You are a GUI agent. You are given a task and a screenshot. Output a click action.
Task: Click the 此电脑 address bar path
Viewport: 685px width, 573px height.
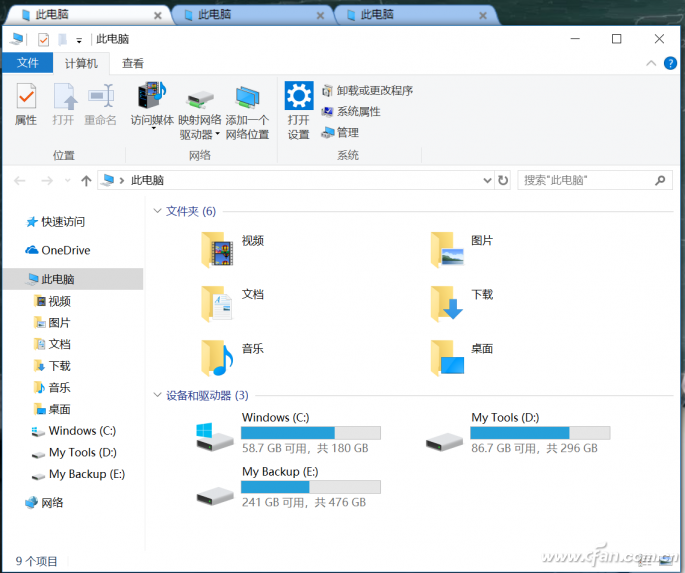click(x=147, y=180)
